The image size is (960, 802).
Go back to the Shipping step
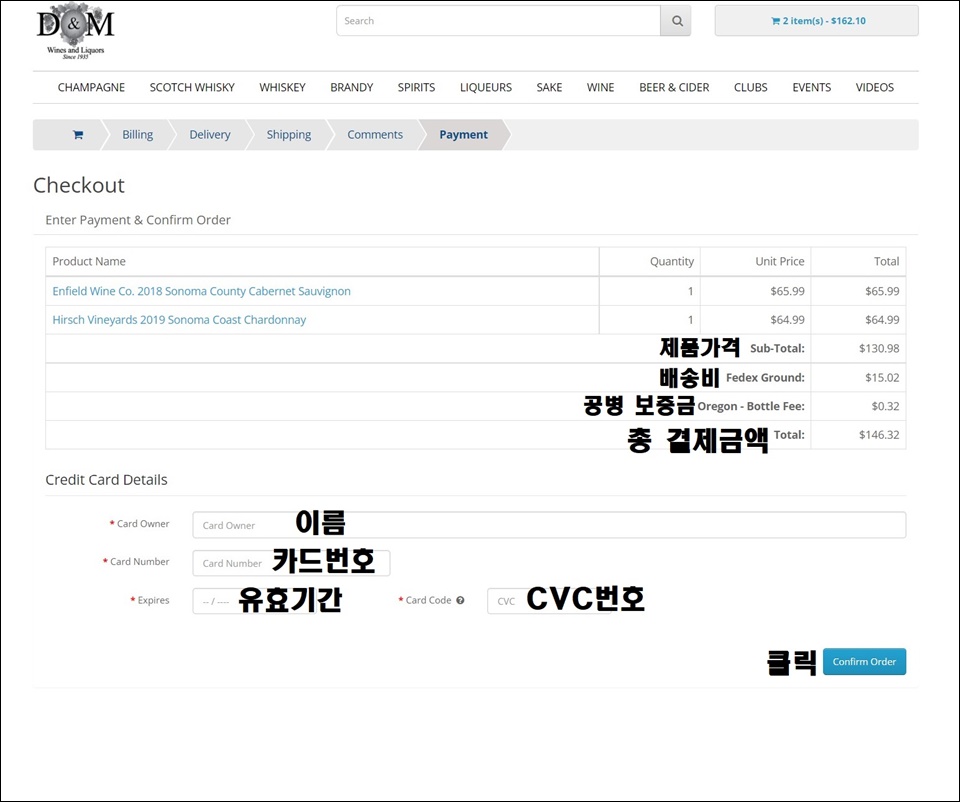click(x=289, y=135)
